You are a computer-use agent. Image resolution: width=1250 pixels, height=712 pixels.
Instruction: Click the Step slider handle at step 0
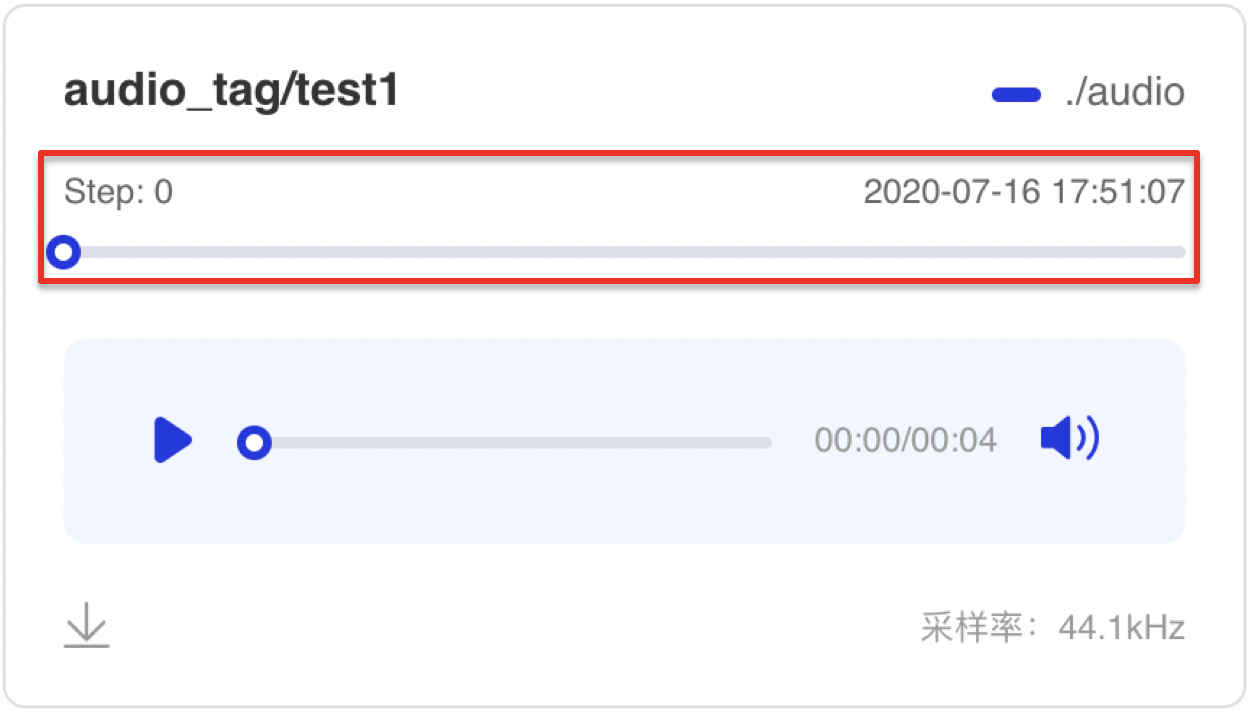tap(64, 252)
